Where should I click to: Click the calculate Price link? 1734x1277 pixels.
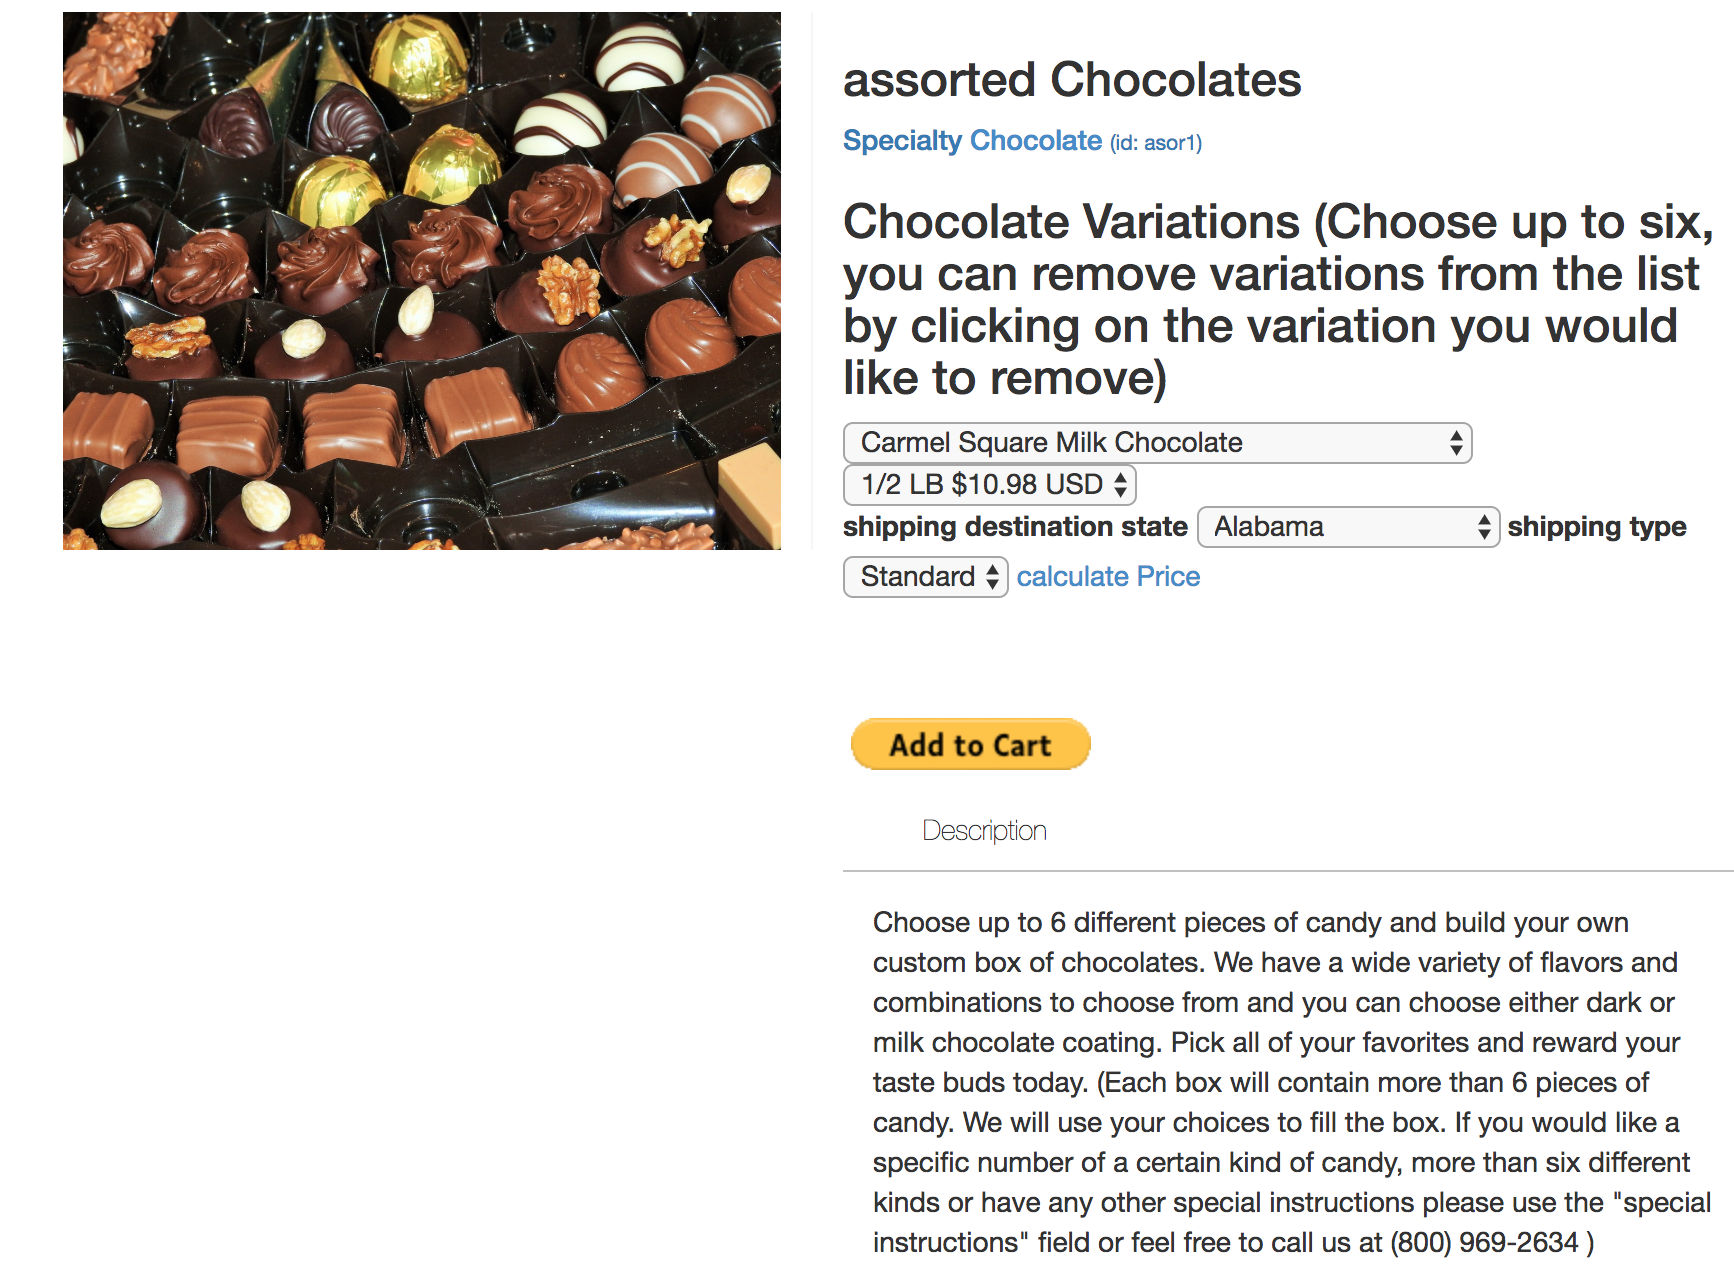tap(1108, 577)
